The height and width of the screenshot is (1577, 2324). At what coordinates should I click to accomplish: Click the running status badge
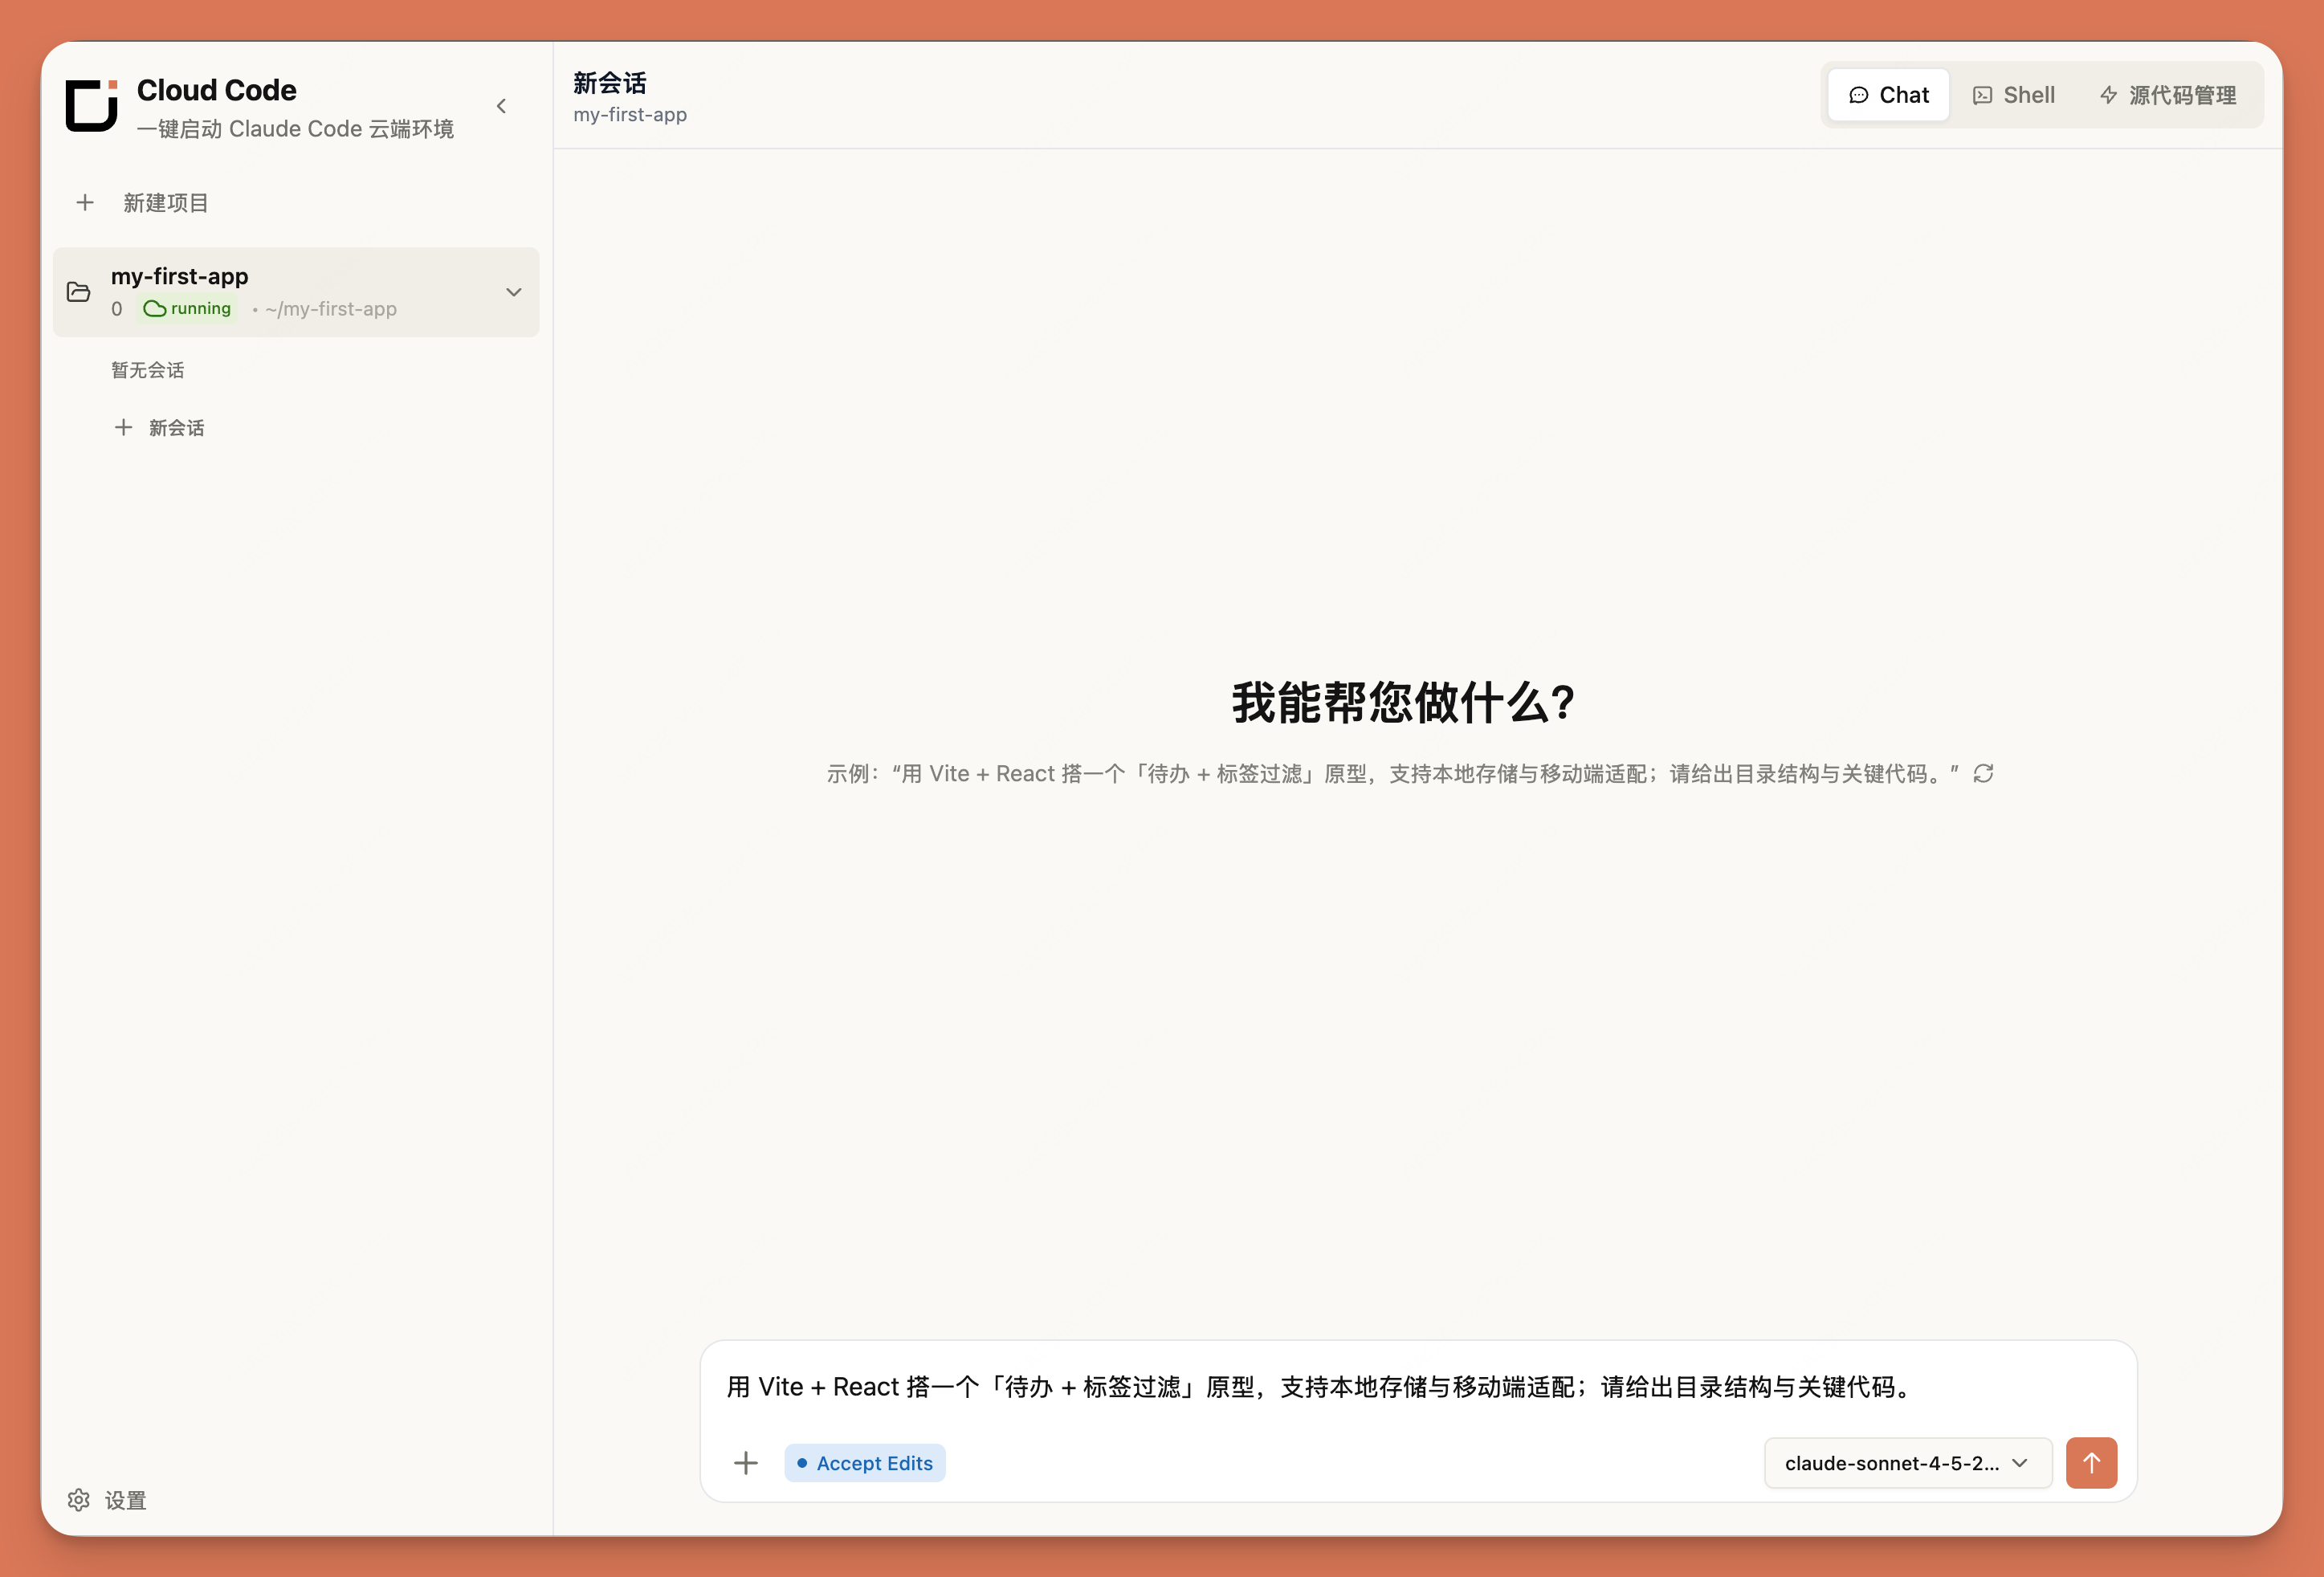(187, 309)
